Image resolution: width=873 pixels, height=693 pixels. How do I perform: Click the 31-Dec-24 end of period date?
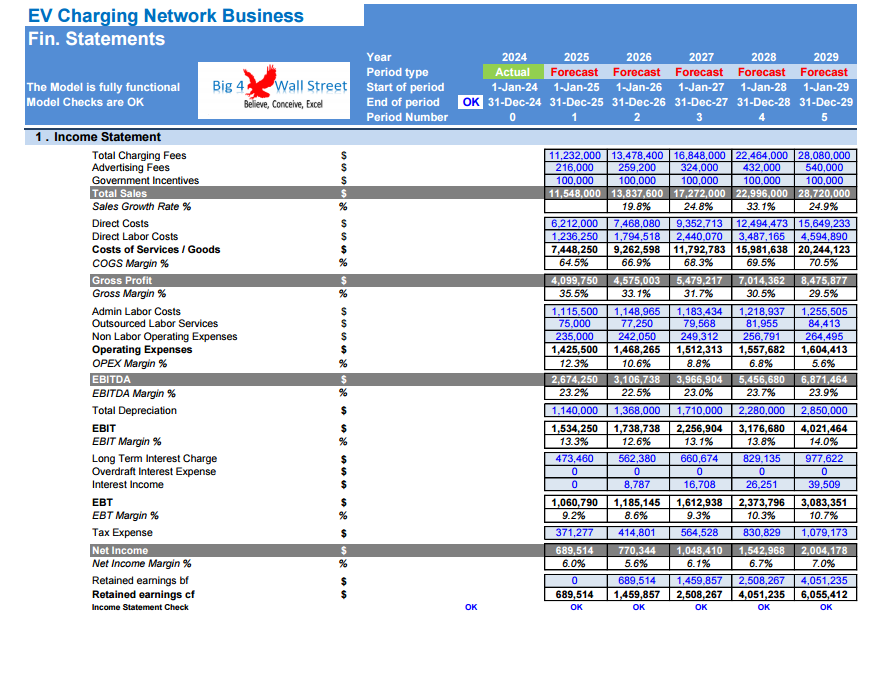(x=514, y=102)
